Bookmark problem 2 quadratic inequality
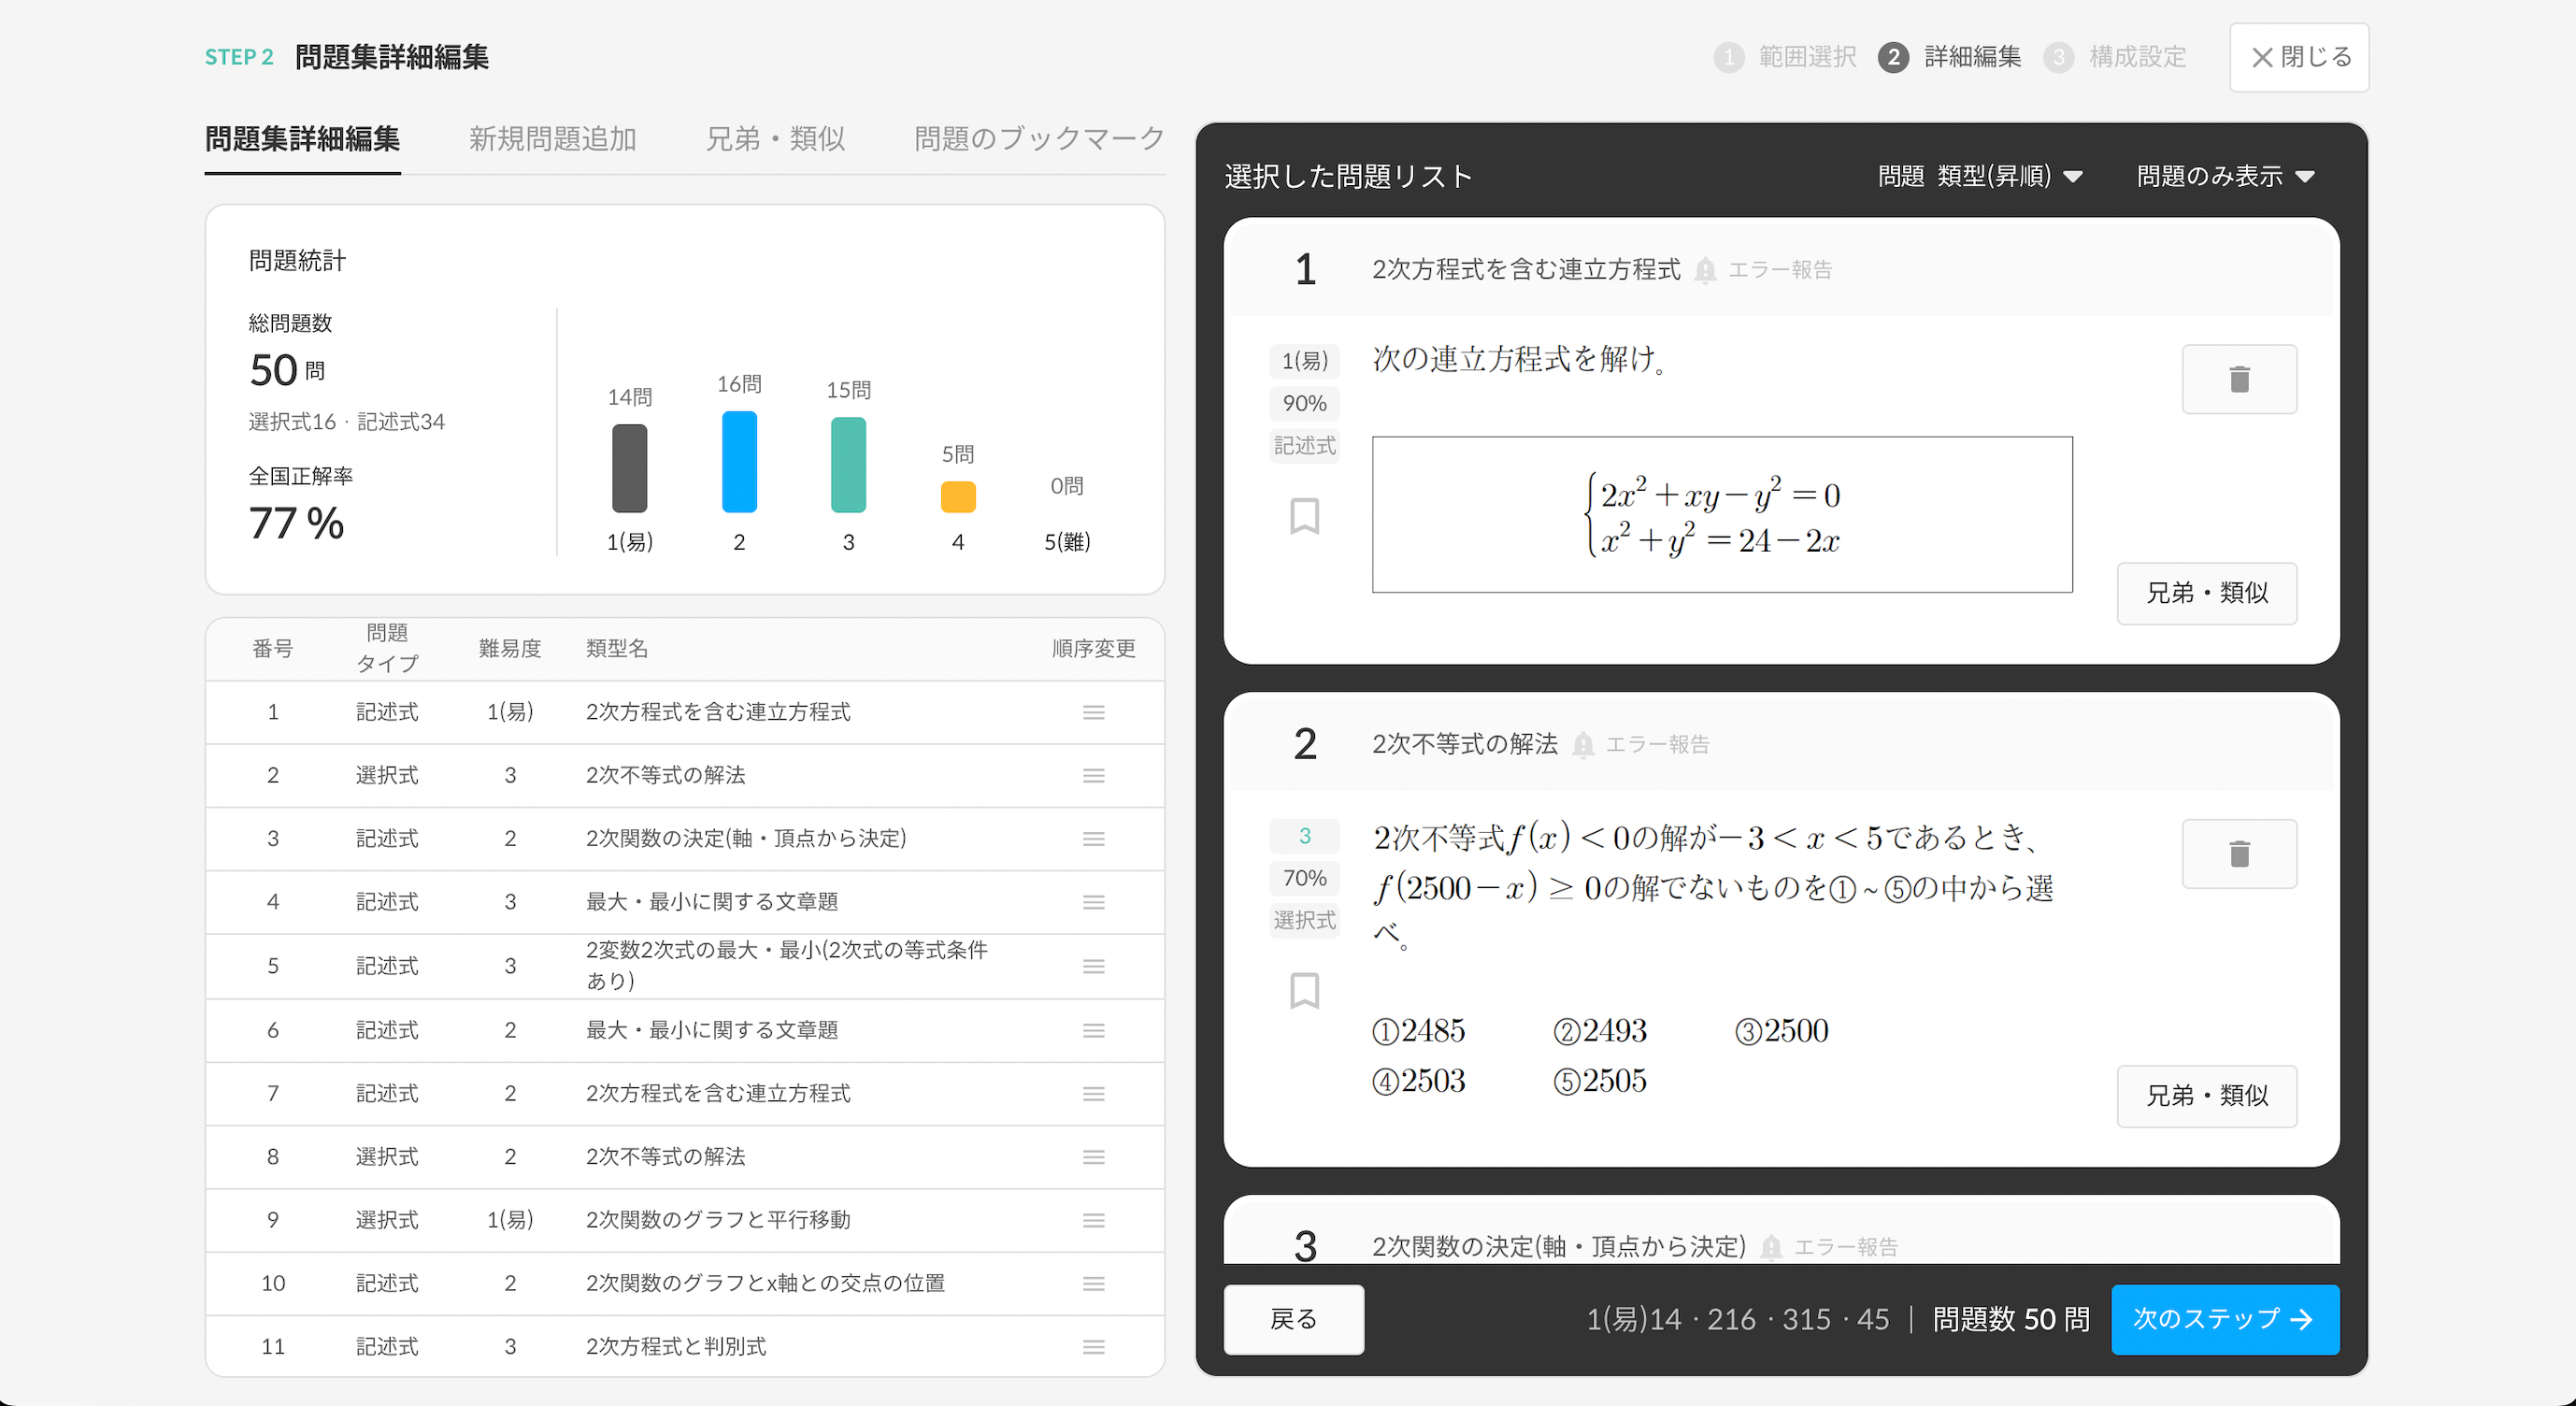The image size is (2576, 1406). pyautogui.click(x=1304, y=990)
